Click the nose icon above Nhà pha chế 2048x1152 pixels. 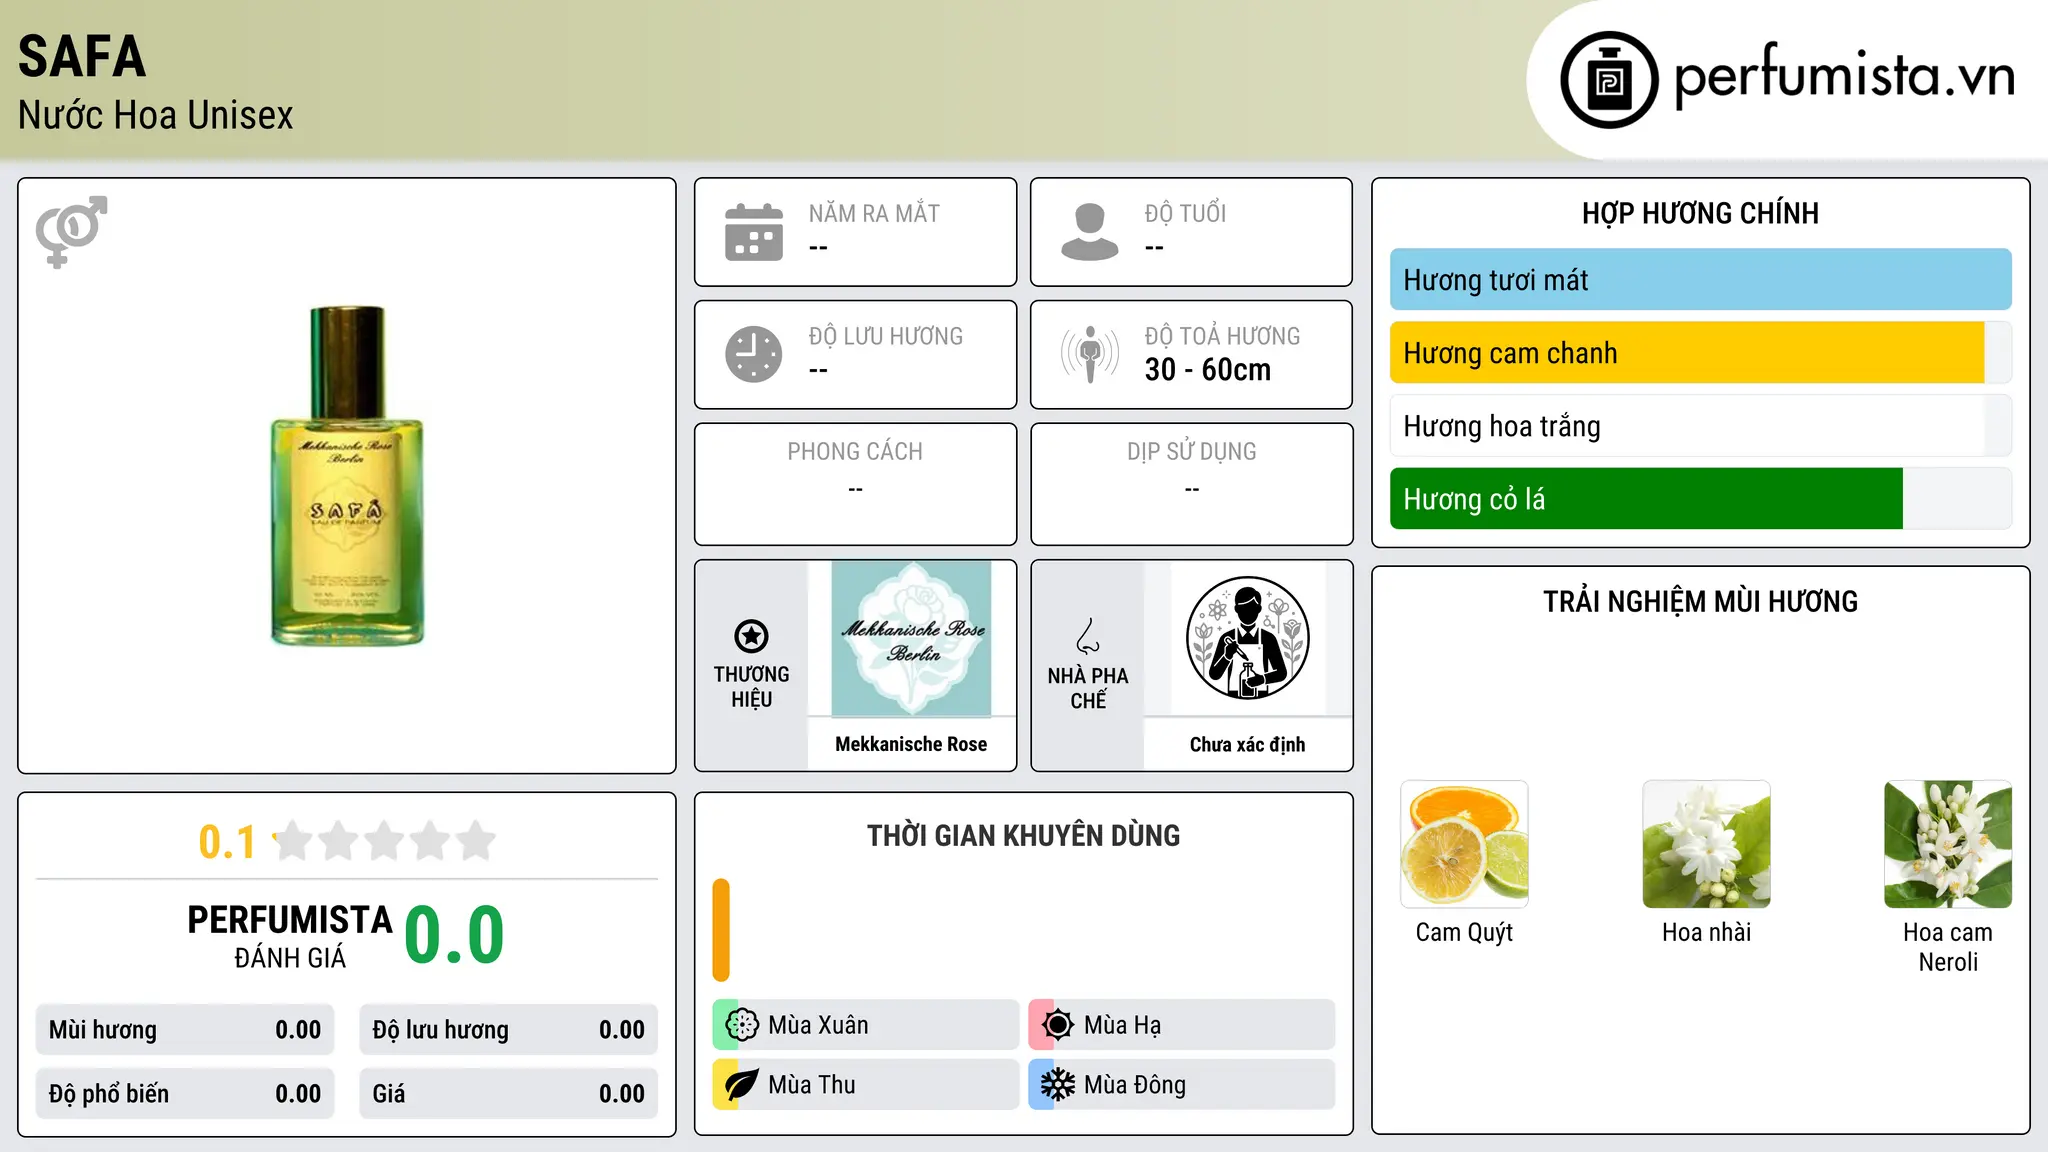click(x=1088, y=636)
